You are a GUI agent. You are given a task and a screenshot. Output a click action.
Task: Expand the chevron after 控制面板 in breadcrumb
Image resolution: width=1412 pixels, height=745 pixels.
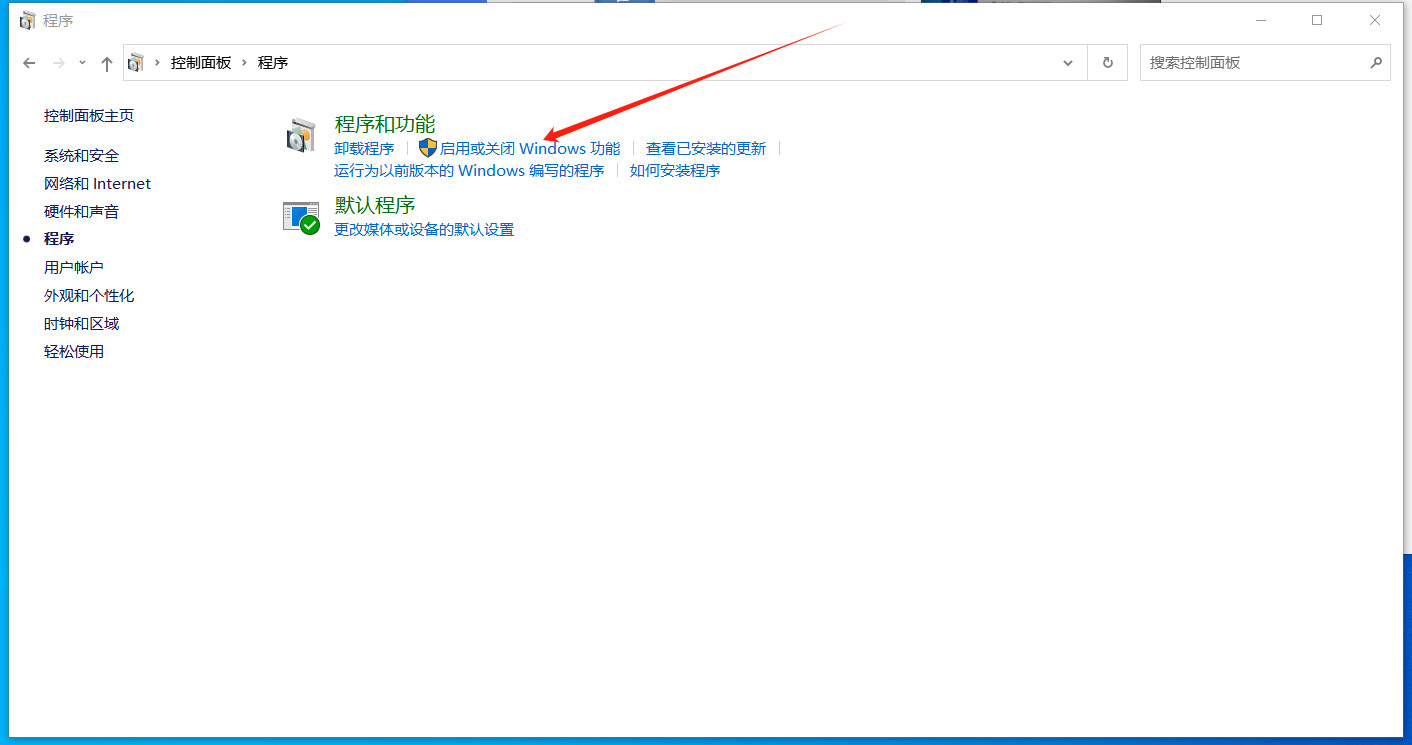(x=244, y=62)
